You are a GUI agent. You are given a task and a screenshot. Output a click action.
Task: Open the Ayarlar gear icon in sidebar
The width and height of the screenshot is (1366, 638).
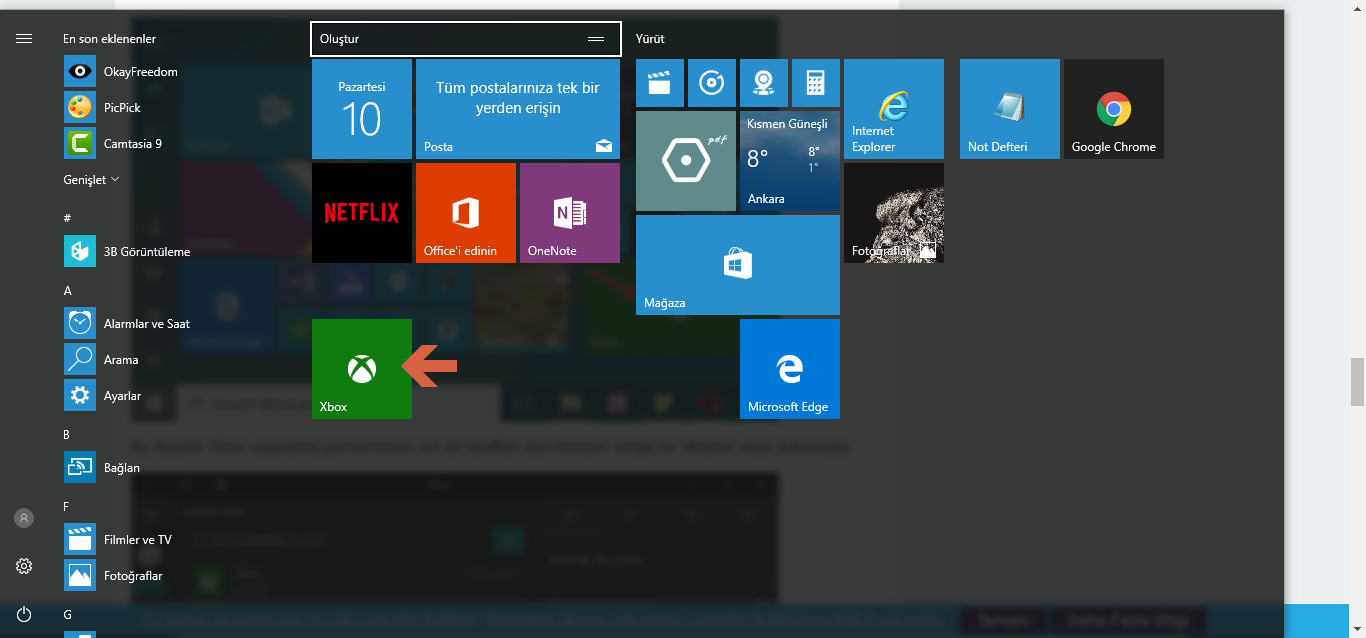tap(23, 565)
